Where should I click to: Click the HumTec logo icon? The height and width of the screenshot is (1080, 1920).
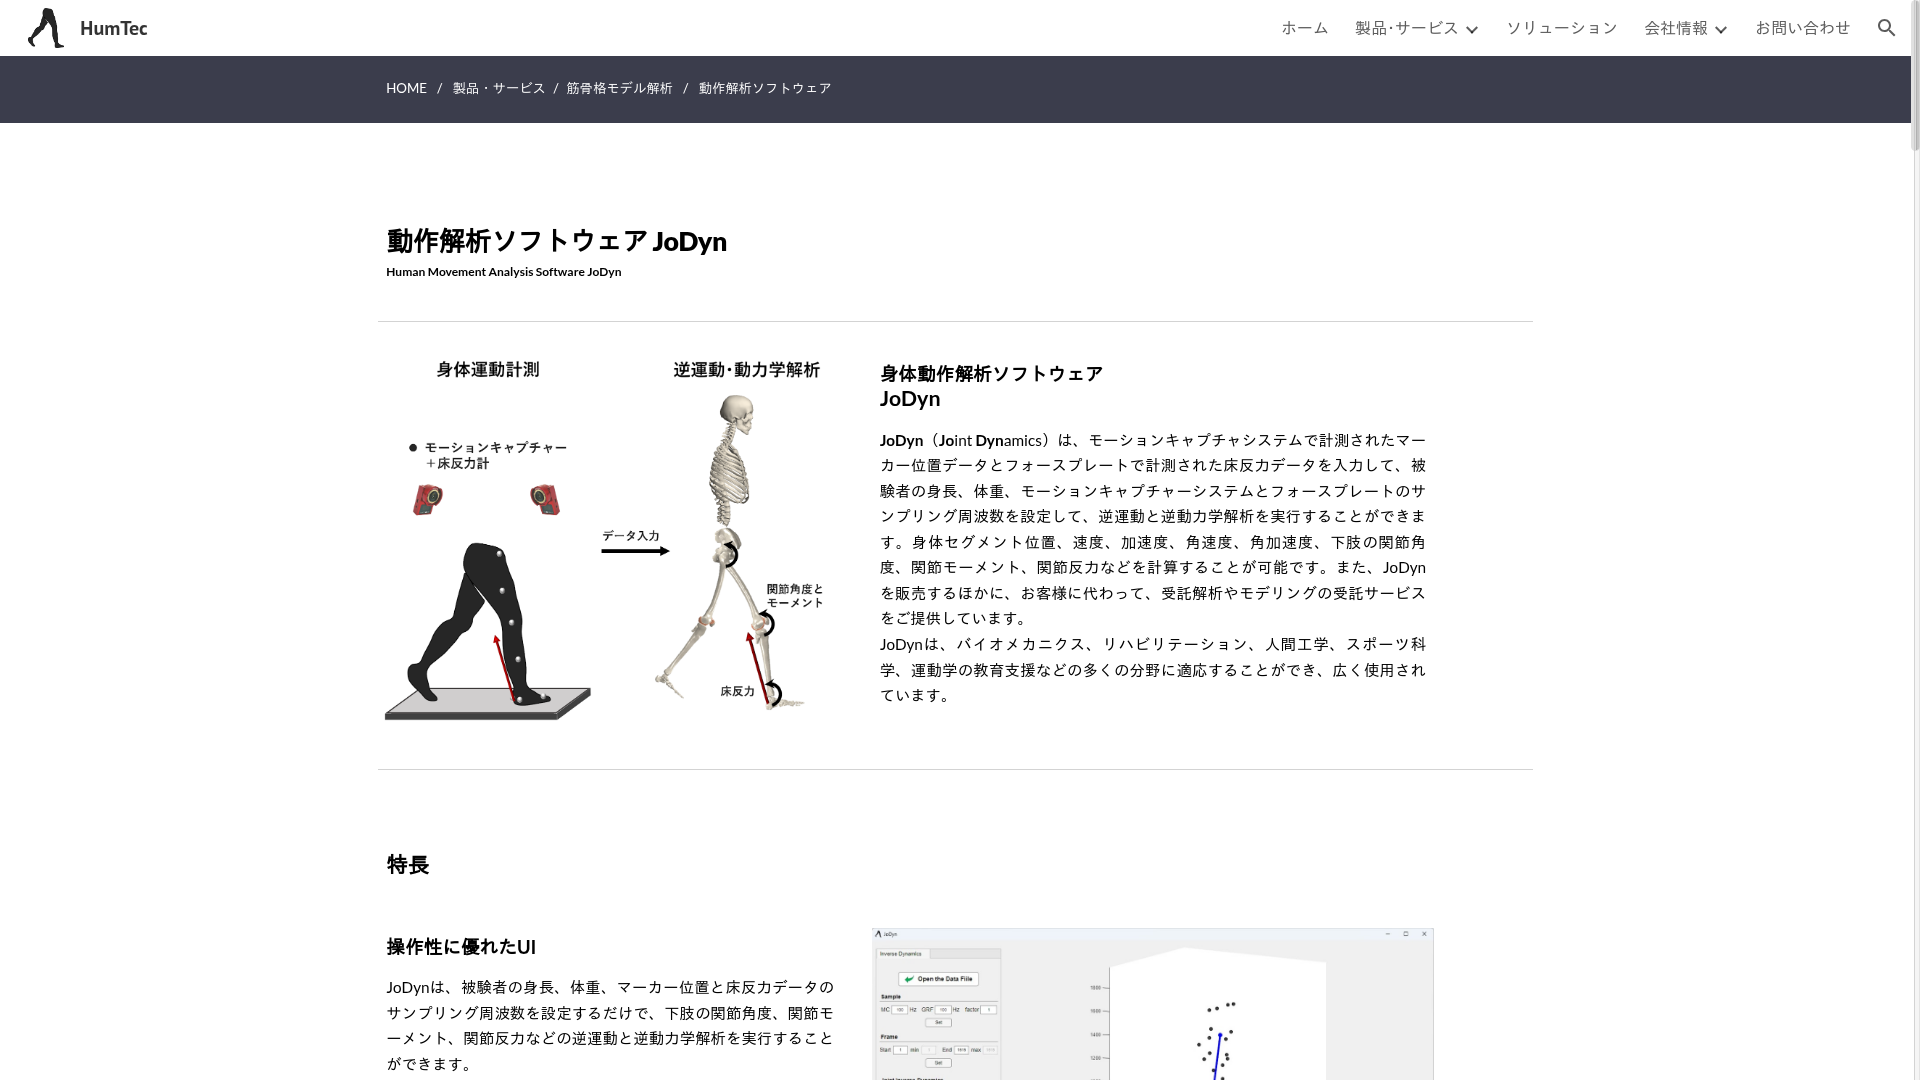pos(46,28)
